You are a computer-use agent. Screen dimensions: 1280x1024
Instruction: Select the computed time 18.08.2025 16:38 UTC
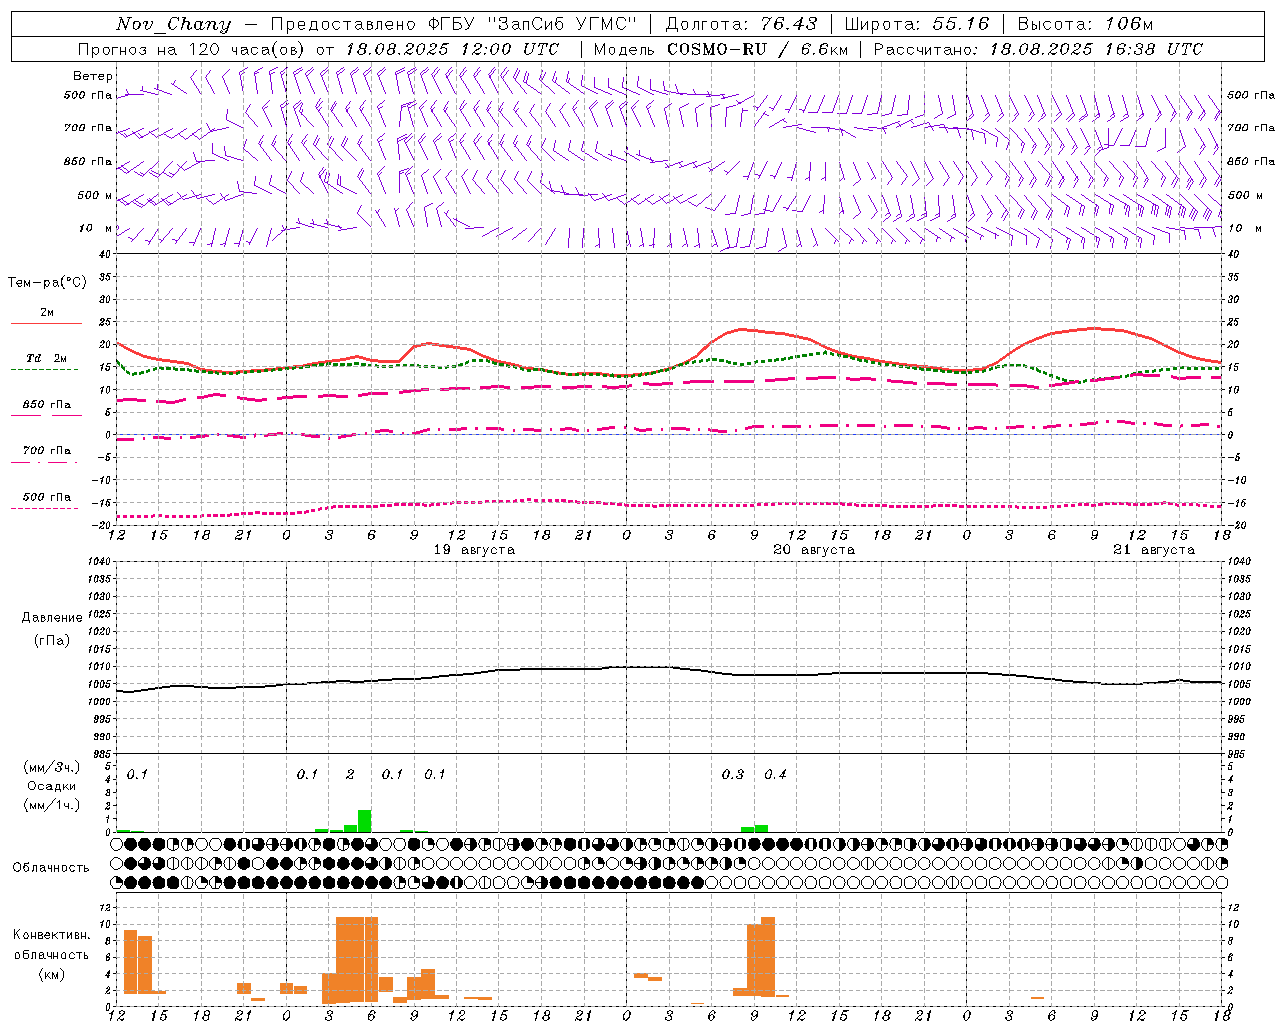click(1096, 49)
